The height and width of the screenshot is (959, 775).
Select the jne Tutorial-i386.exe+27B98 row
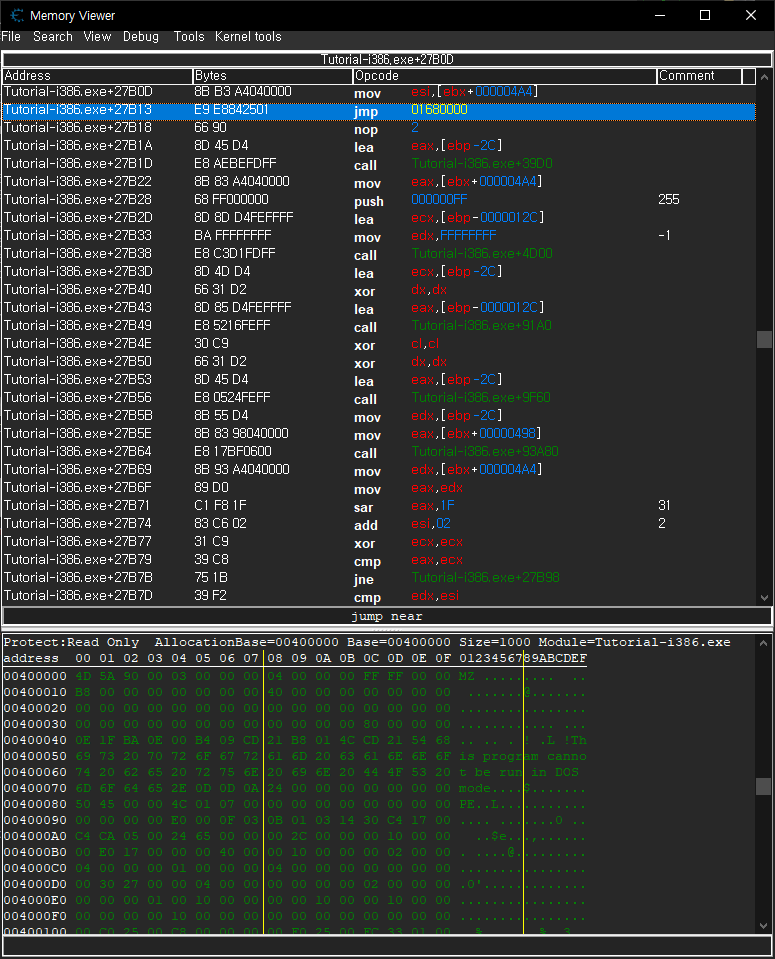379,578
